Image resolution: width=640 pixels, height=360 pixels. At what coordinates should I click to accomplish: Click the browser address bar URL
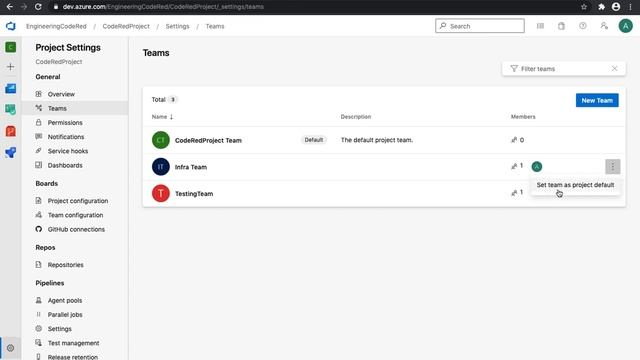click(163, 7)
